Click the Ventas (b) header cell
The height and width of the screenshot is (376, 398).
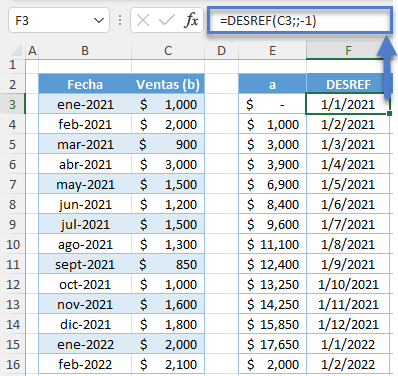168,84
